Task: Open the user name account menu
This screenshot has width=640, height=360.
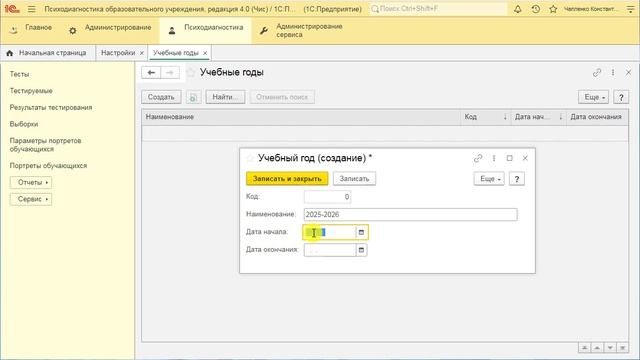Action: [x=591, y=9]
